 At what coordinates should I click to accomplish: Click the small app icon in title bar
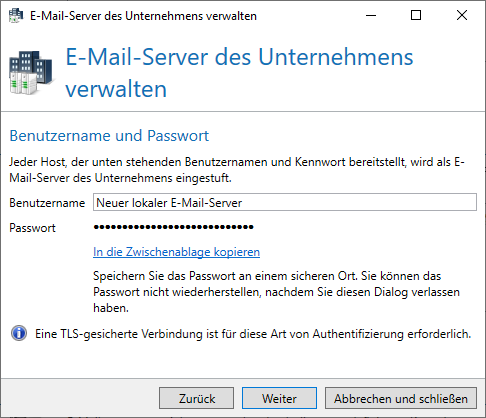pos(16,15)
